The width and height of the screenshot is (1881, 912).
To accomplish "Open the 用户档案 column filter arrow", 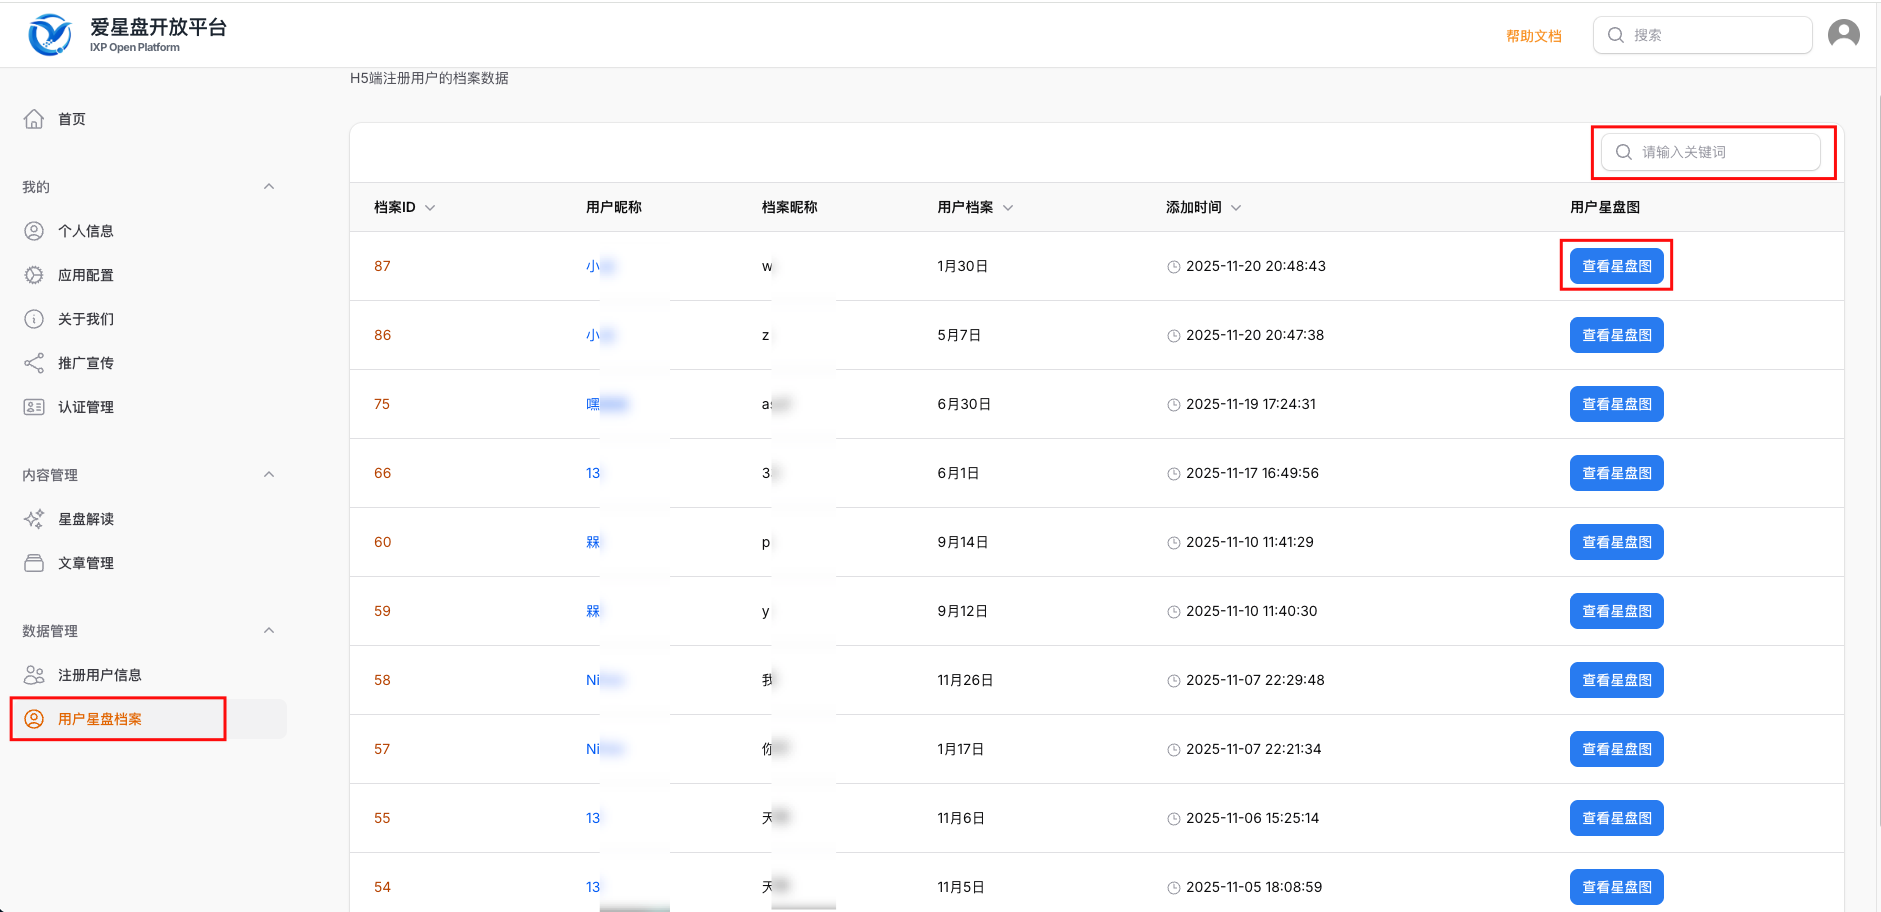I will pyautogui.click(x=1008, y=208).
